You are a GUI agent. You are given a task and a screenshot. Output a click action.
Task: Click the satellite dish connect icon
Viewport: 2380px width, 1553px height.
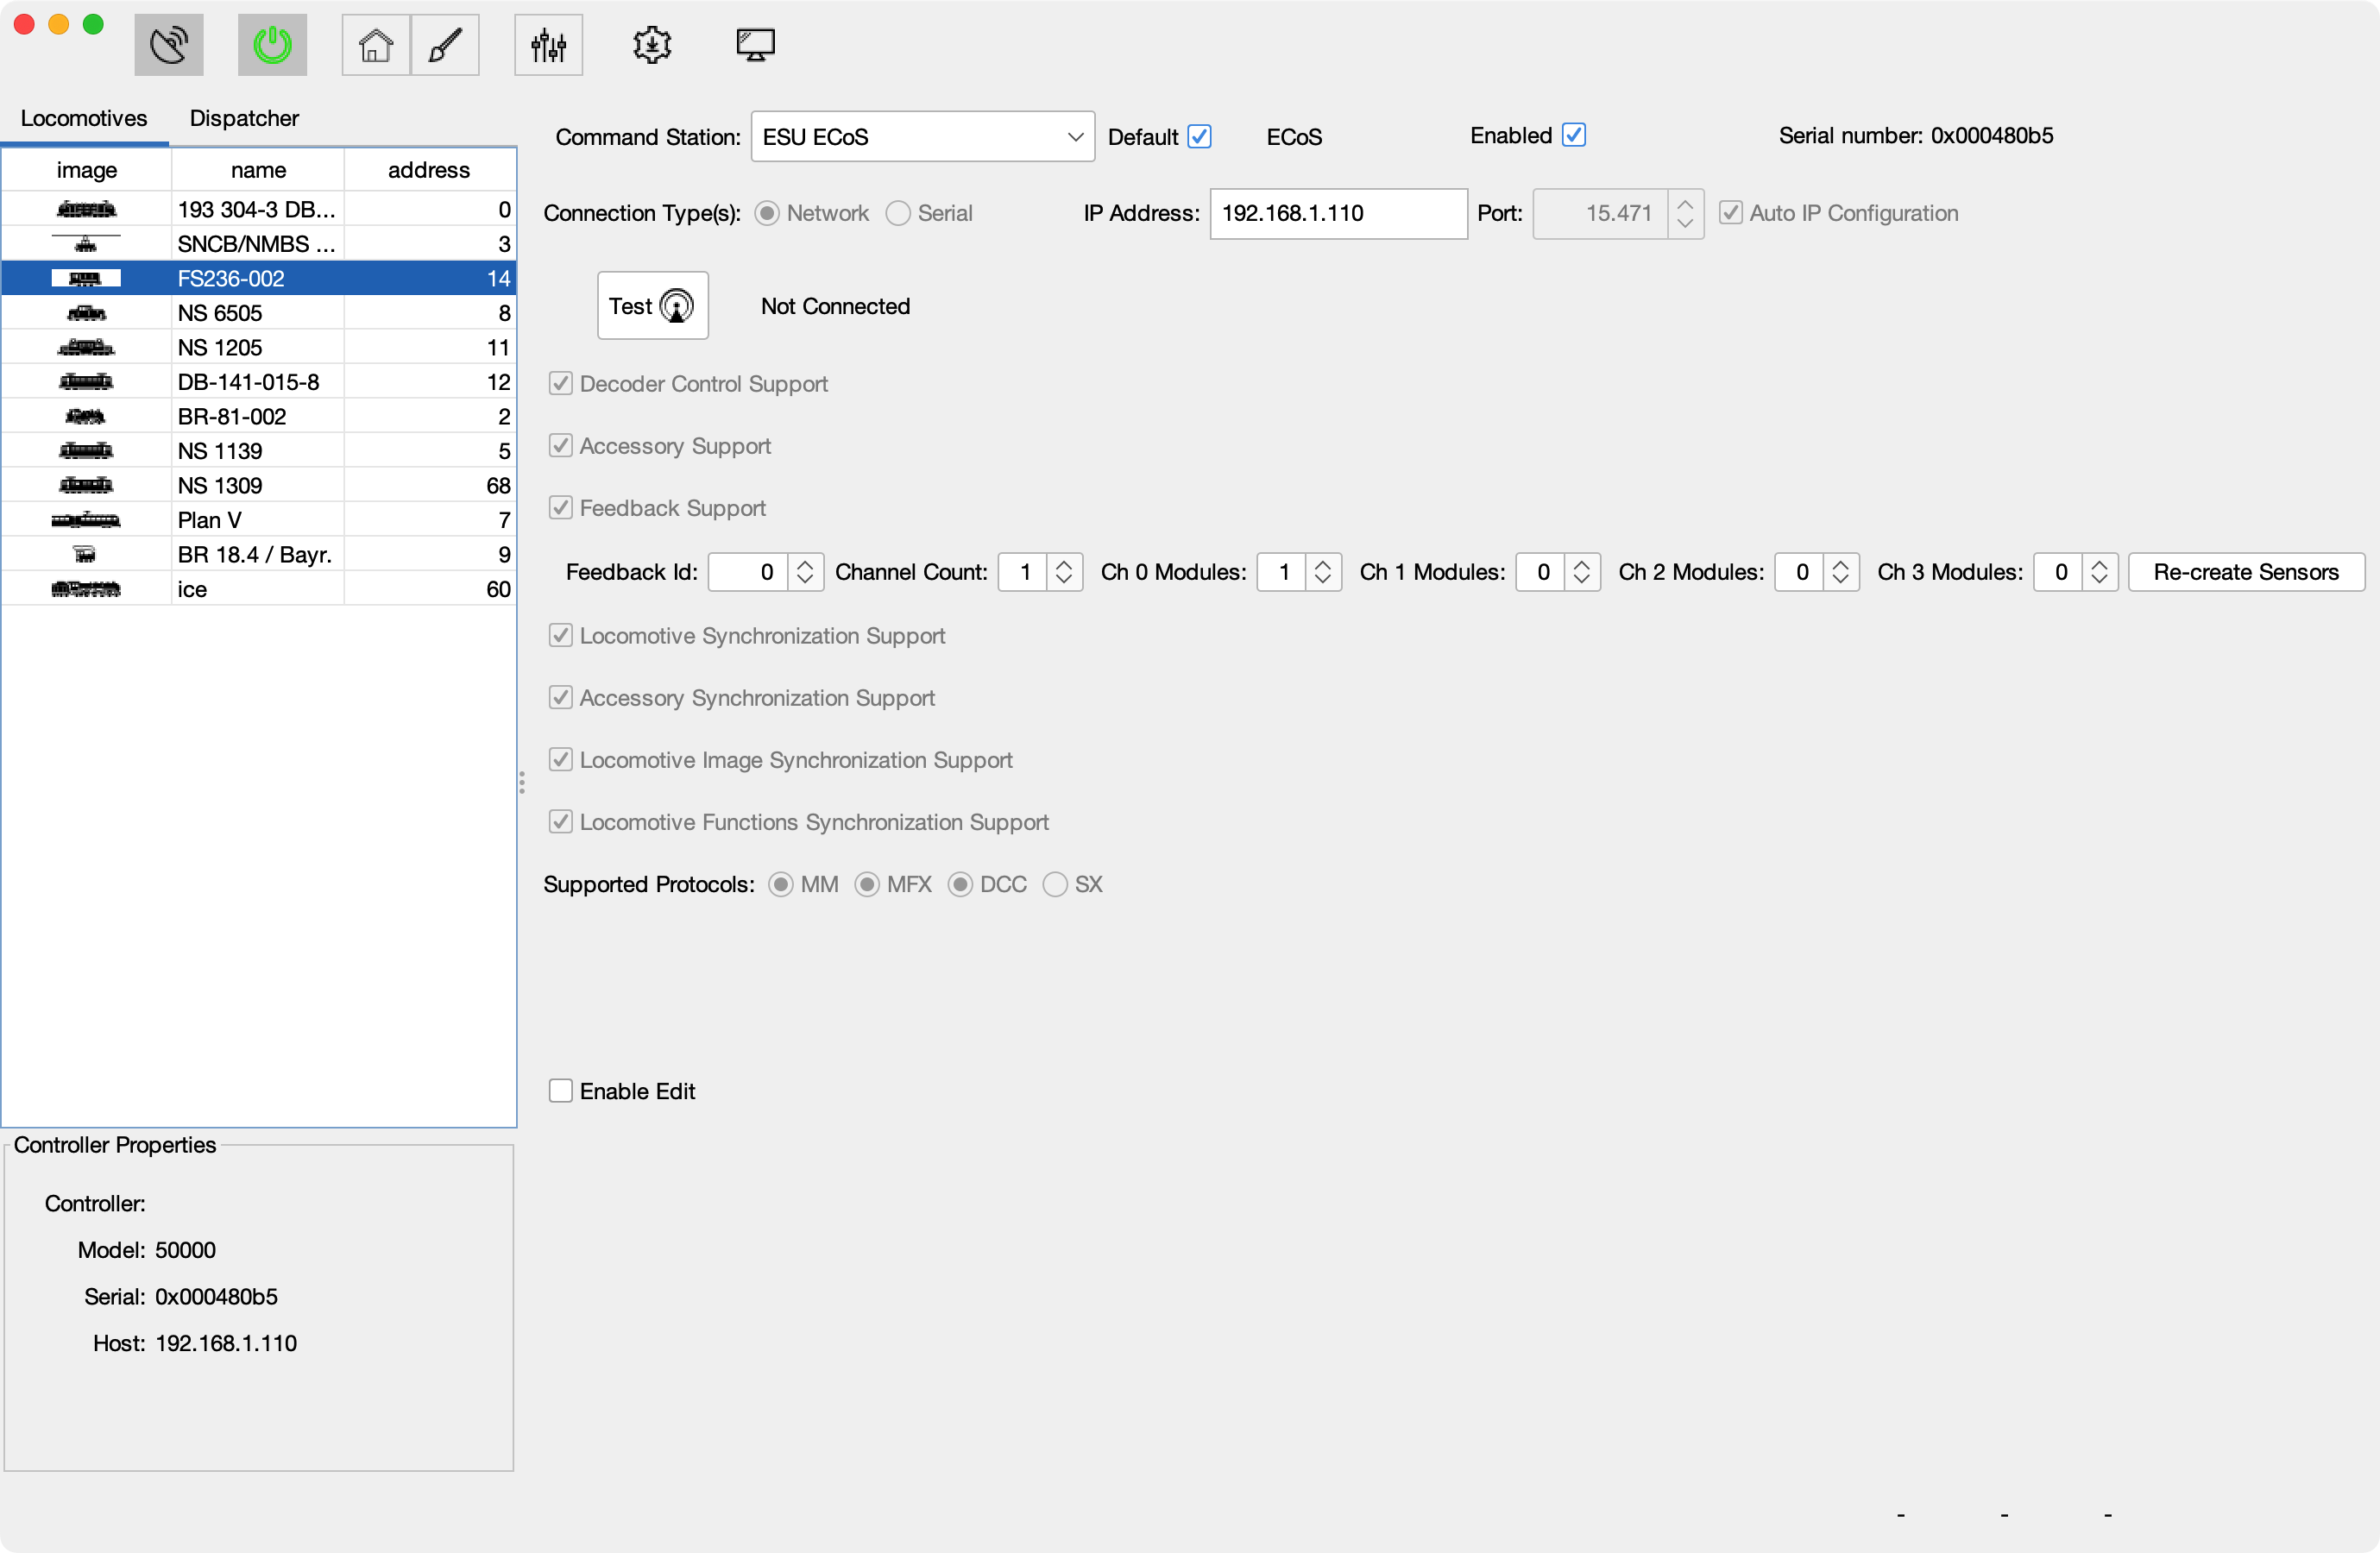pyautogui.click(x=169, y=45)
